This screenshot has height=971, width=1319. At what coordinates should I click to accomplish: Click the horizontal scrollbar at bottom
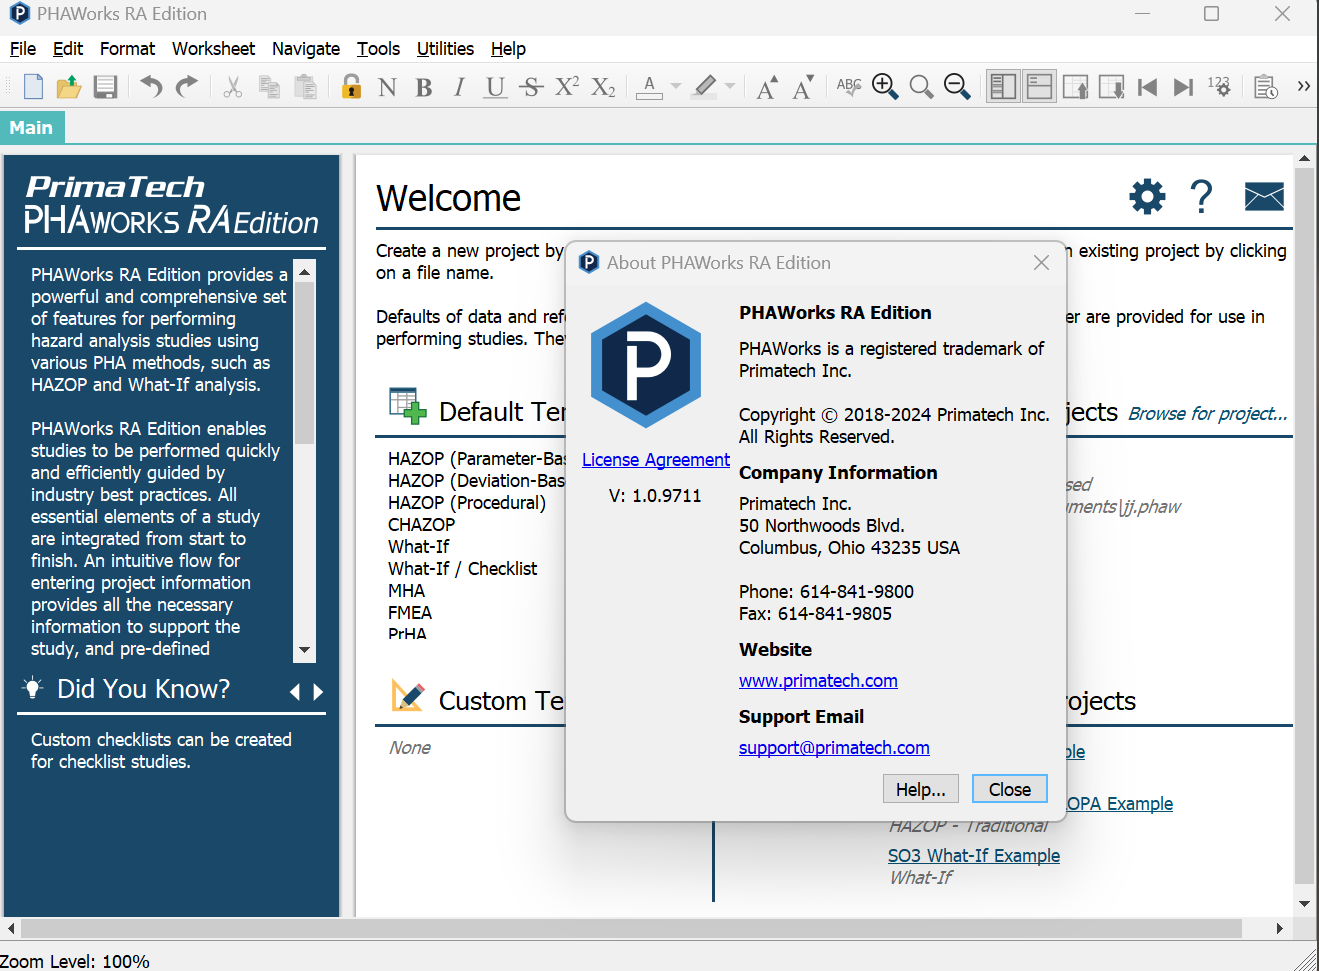[644, 928]
